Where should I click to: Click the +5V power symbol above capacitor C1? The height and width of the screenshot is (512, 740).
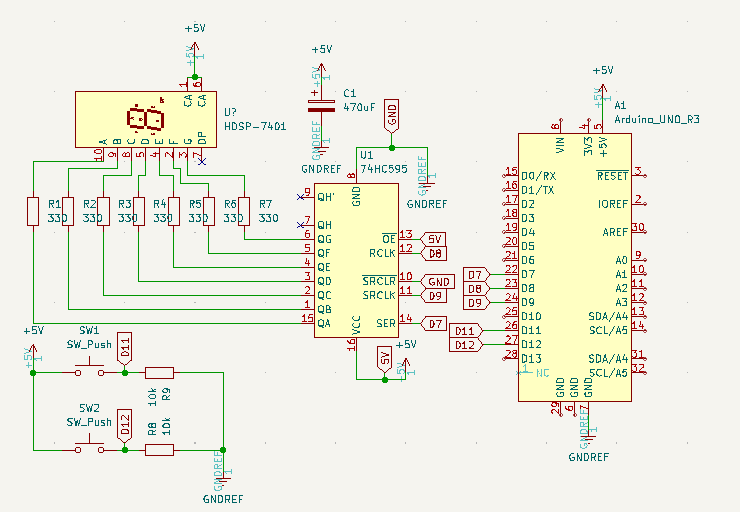pyautogui.click(x=321, y=71)
